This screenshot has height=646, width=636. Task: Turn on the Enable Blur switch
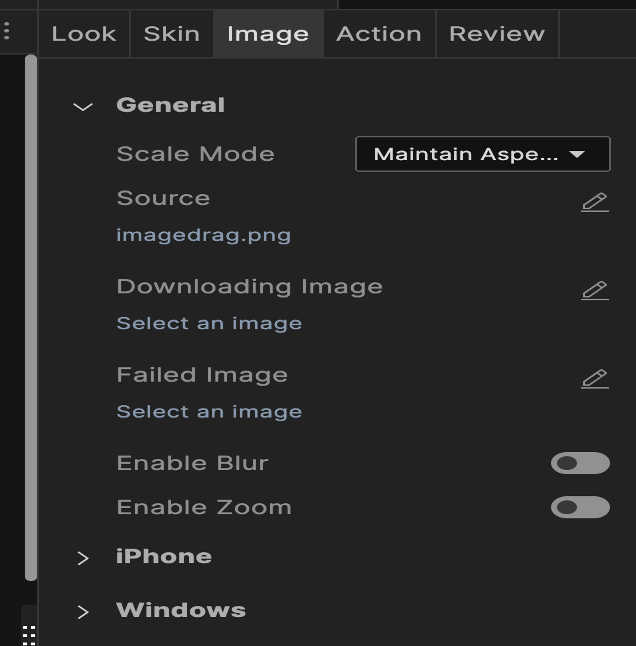(x=580, y=463)
